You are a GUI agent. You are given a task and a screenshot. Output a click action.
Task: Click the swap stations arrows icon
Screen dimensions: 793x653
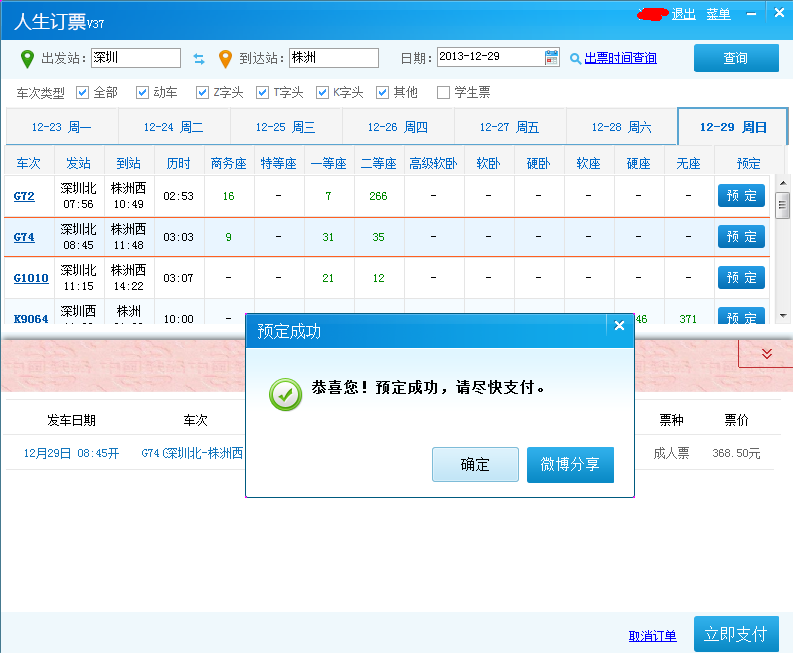pyautogui.click(x=199, y=59)
